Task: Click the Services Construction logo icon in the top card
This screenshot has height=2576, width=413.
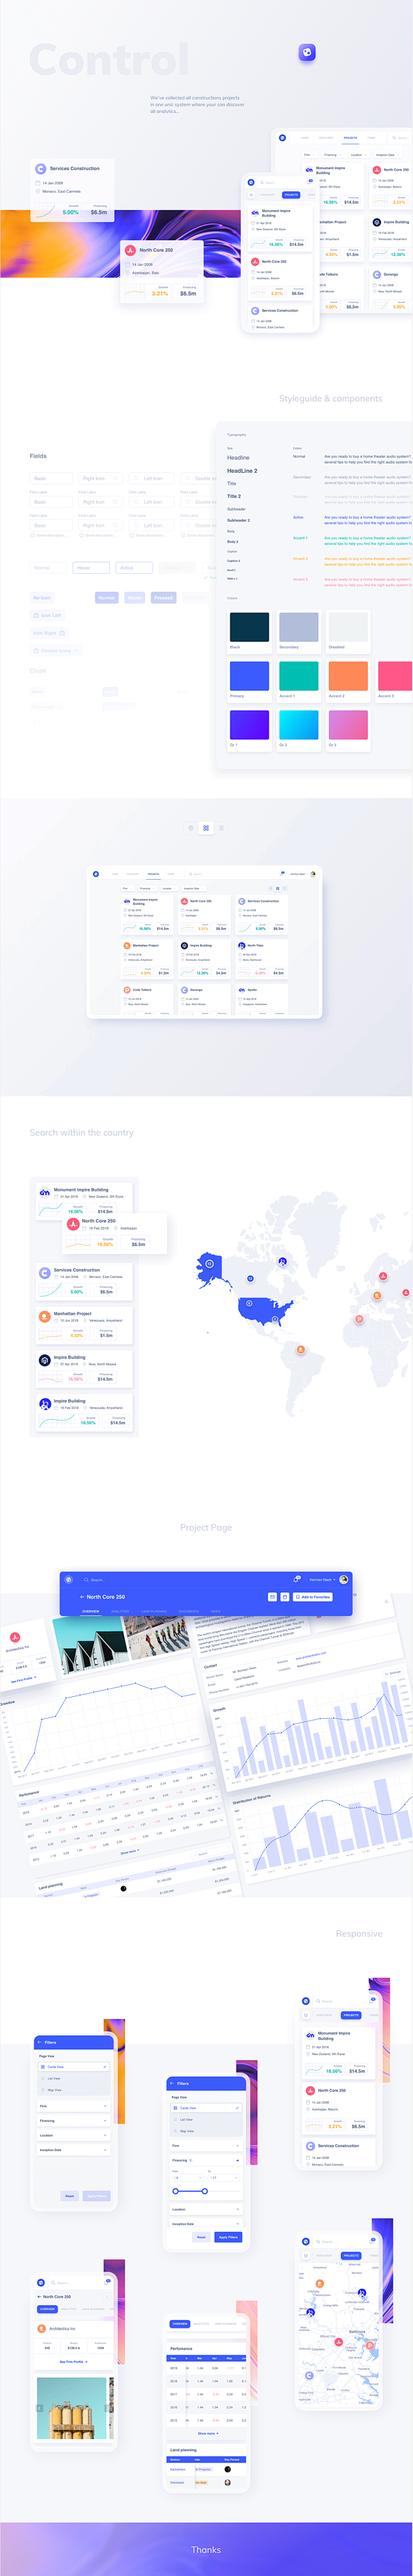Action: tap(41, 169)
